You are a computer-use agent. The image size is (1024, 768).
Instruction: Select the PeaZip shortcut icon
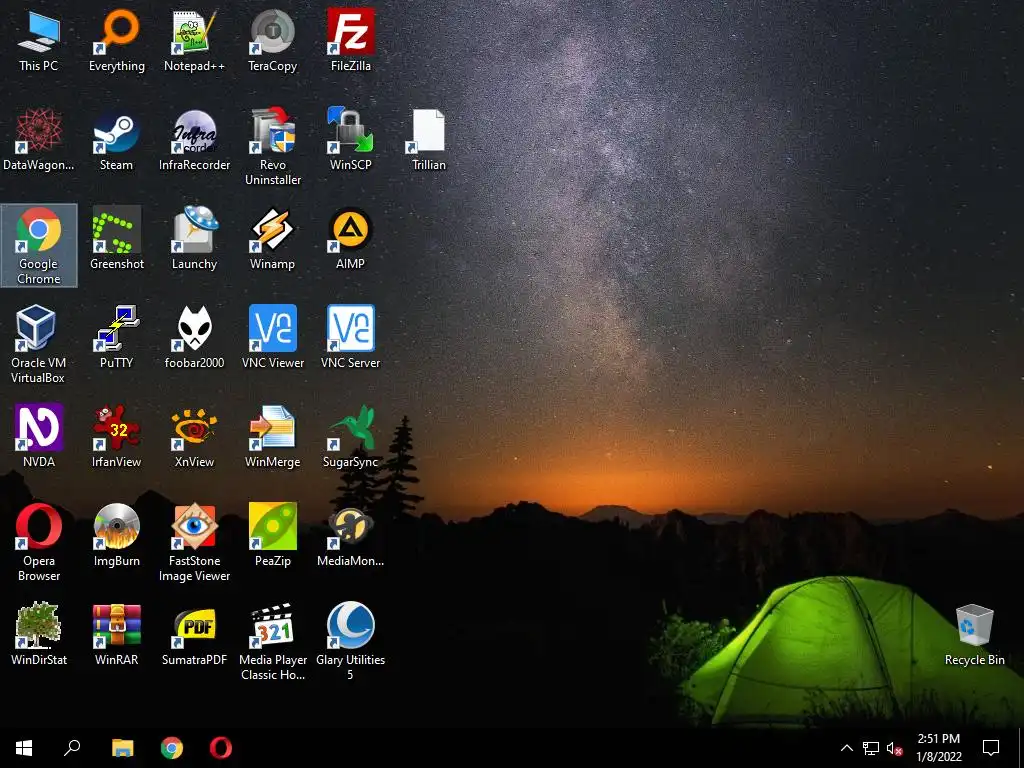[x=272, y=535]
